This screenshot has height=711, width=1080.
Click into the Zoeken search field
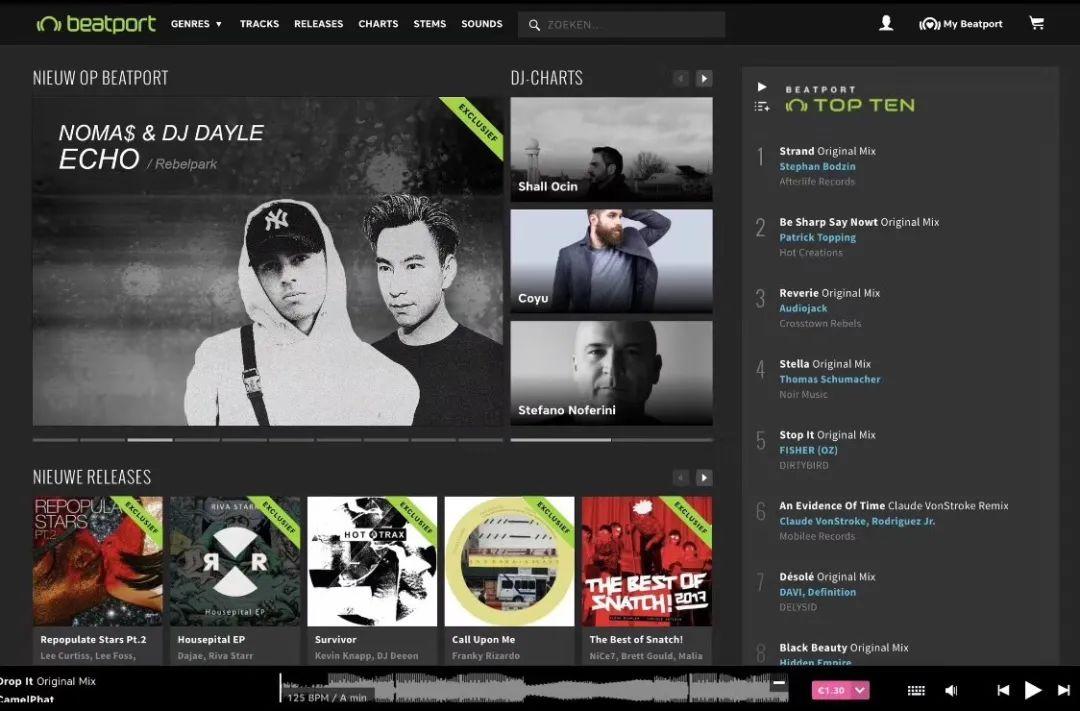tap(621, 25)
